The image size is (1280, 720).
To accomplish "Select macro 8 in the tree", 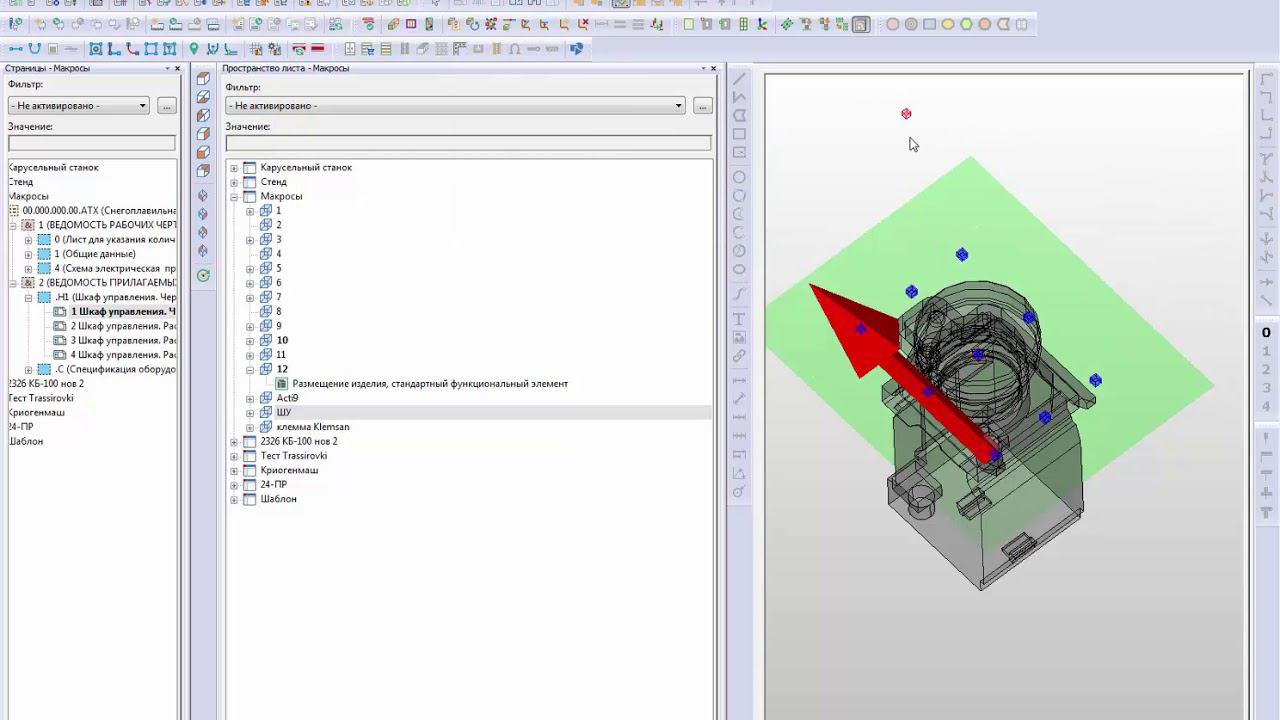I will 279,312.
